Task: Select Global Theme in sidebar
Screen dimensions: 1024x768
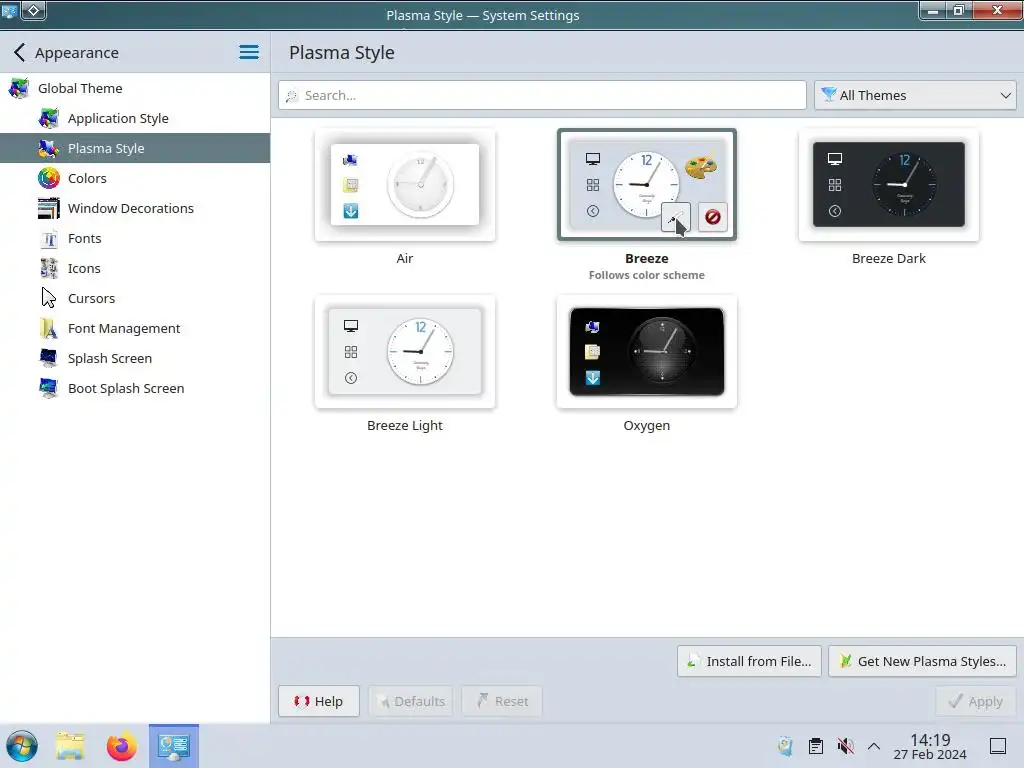Action: [135, 88]
